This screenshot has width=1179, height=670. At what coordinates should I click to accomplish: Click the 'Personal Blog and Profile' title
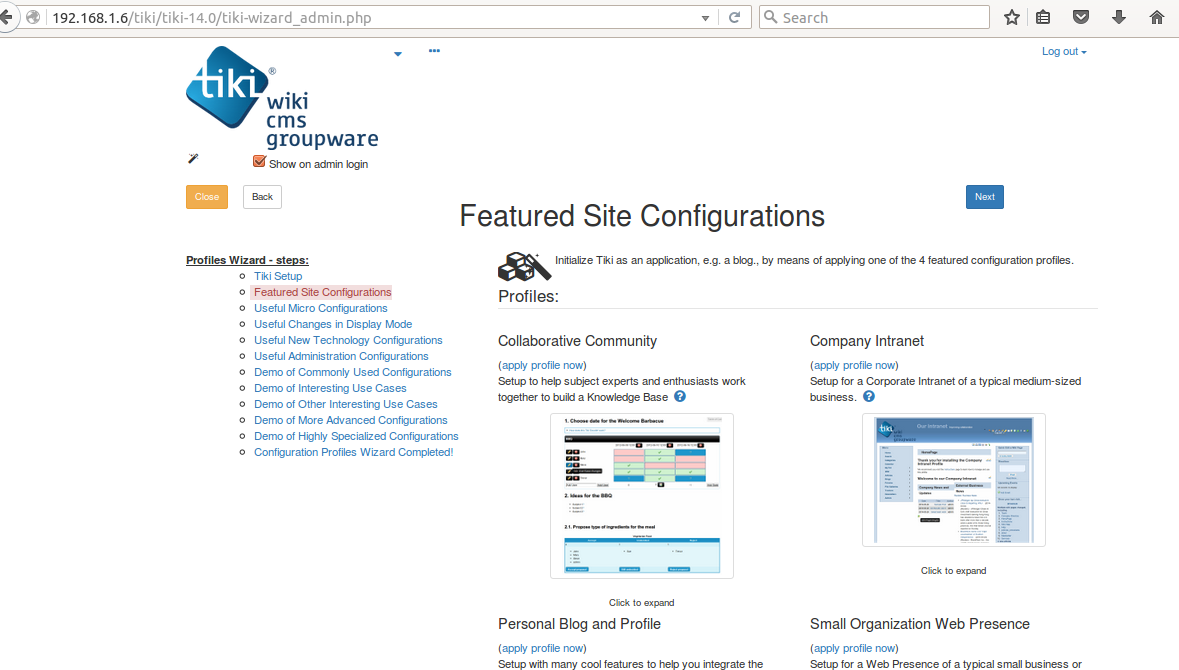click(x=579, y=624)
